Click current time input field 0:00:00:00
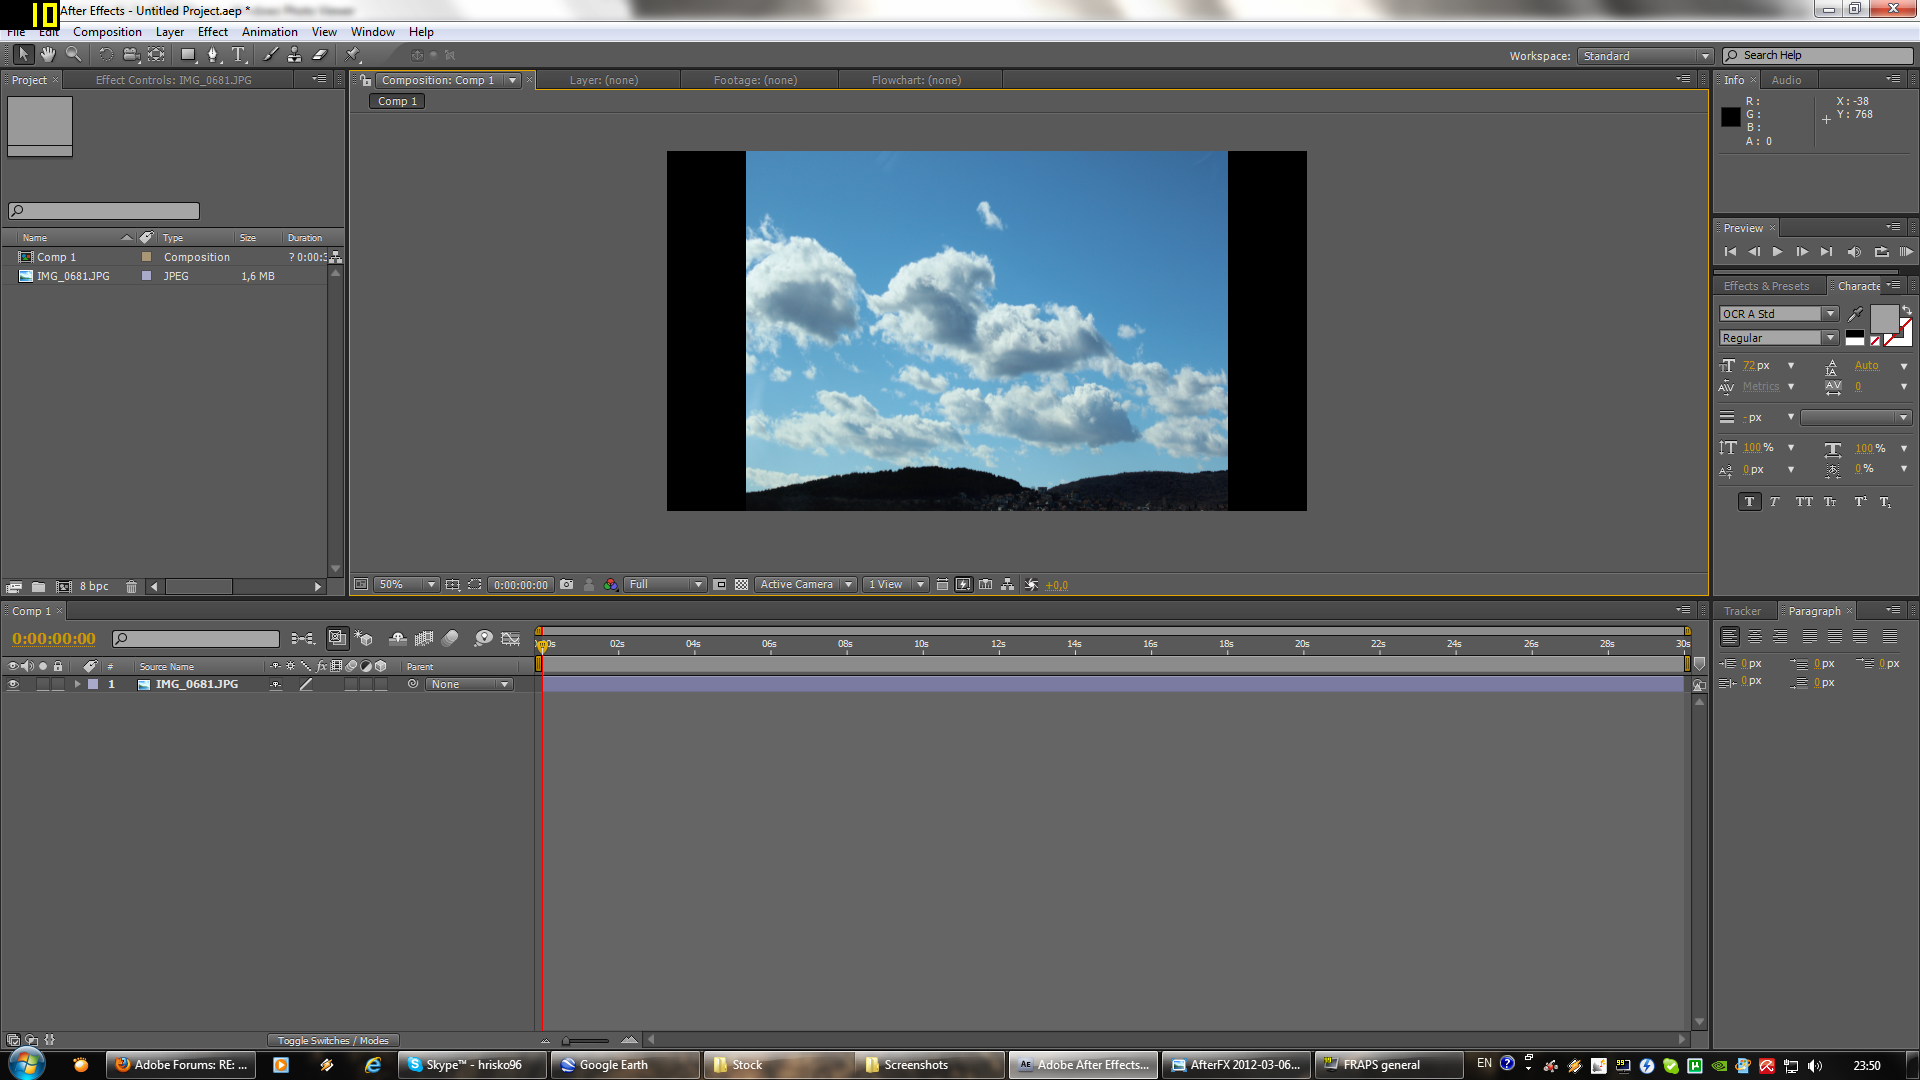 pos(54,638)
